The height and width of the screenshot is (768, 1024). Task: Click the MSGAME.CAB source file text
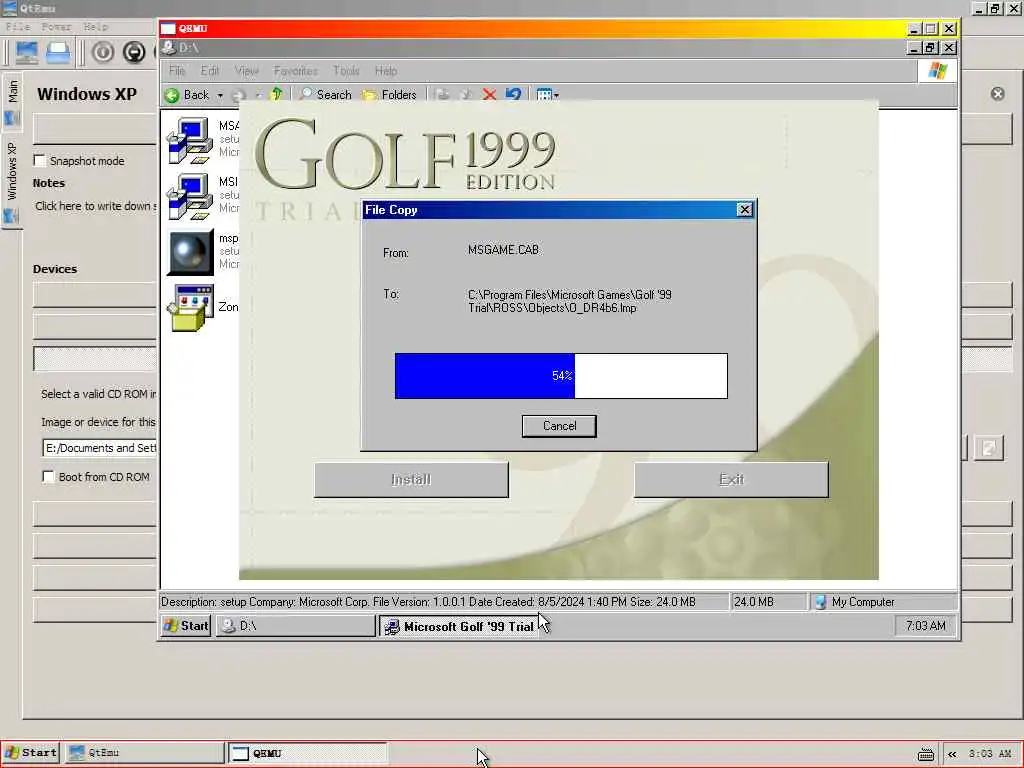point(504,249)
